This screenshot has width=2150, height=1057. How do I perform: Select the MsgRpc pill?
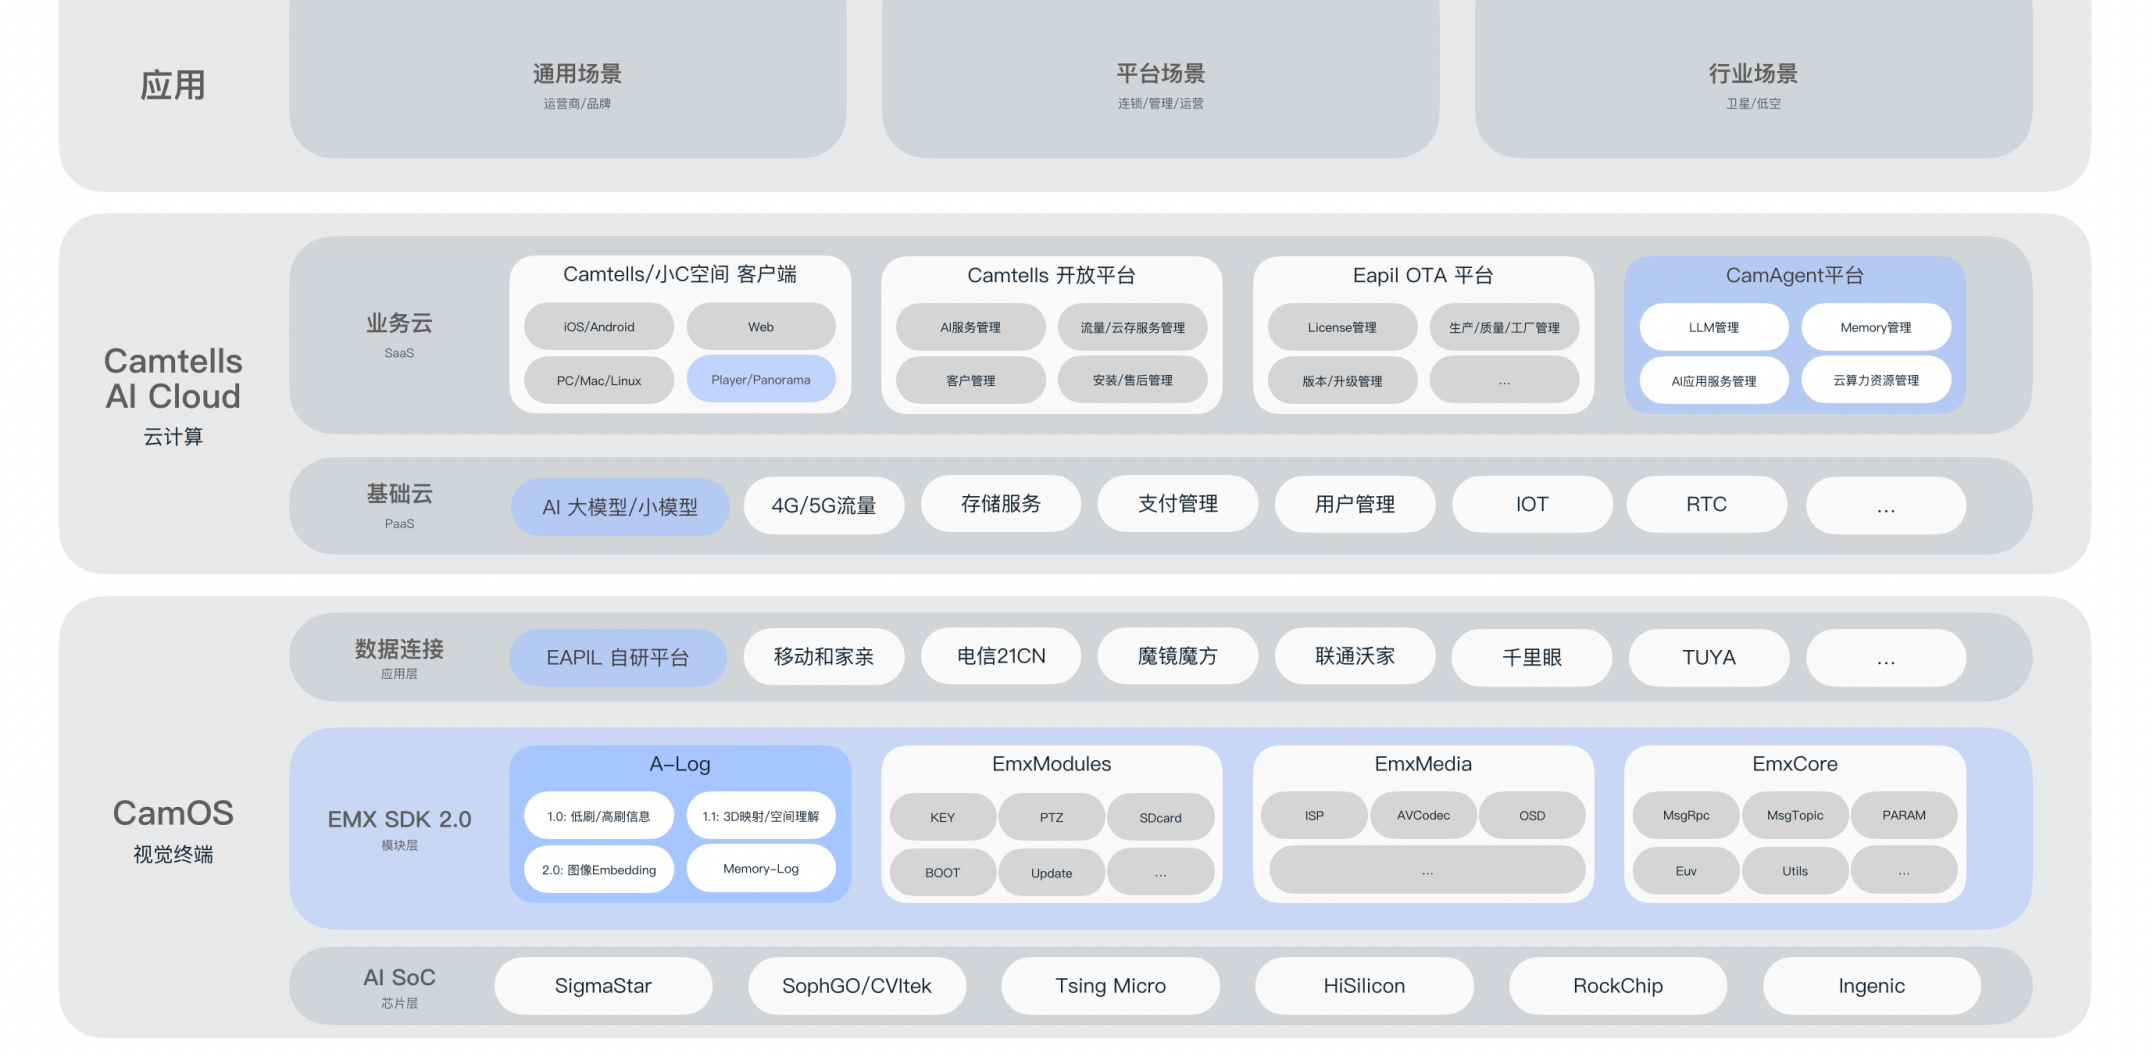tap(1686, 815)
